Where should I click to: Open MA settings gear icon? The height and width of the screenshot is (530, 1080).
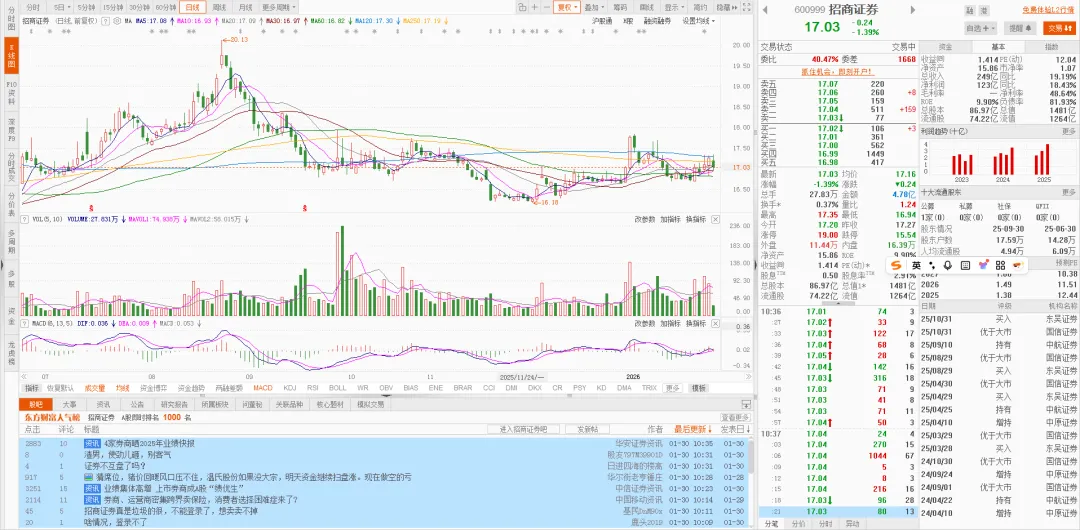pos(117,21)
